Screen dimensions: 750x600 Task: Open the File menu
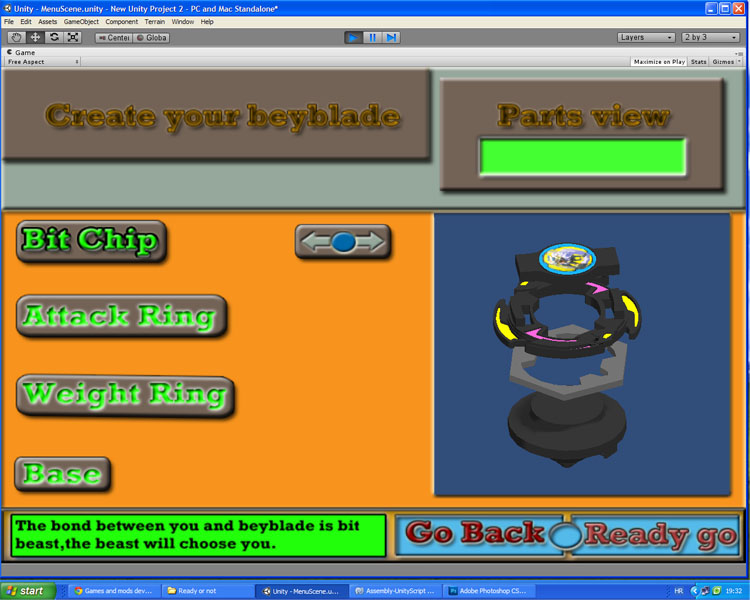coord(9,22)
